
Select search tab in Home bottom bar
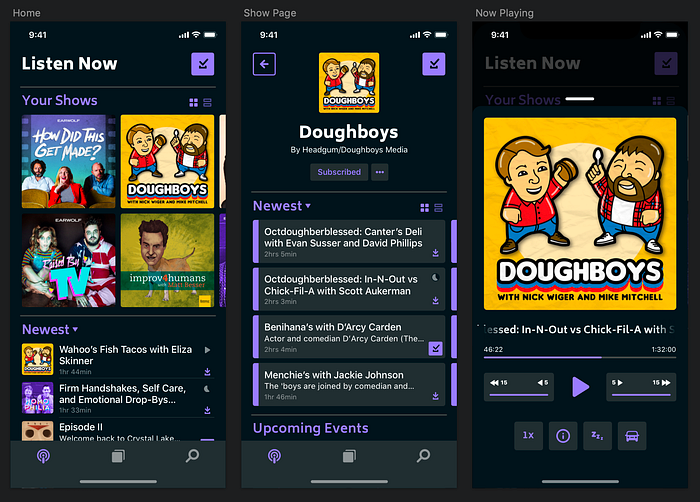click(192, 456)
